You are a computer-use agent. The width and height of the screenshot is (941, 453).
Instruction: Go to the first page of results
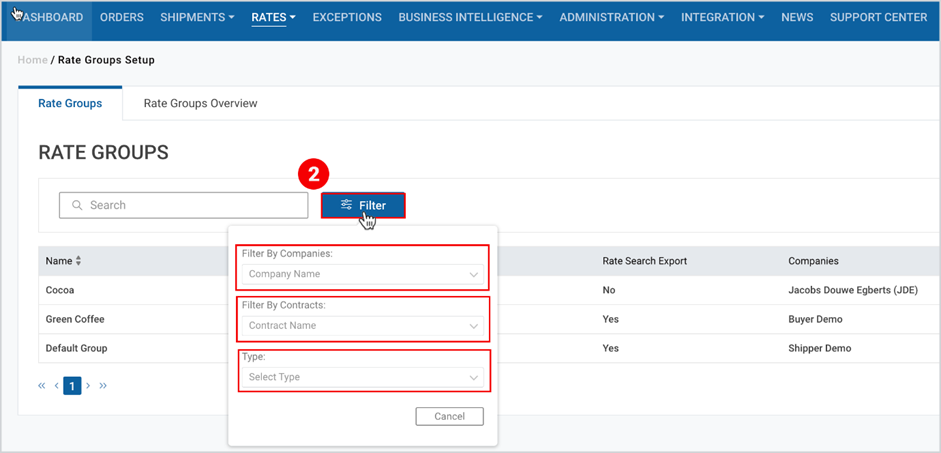(x=41, y=386)
